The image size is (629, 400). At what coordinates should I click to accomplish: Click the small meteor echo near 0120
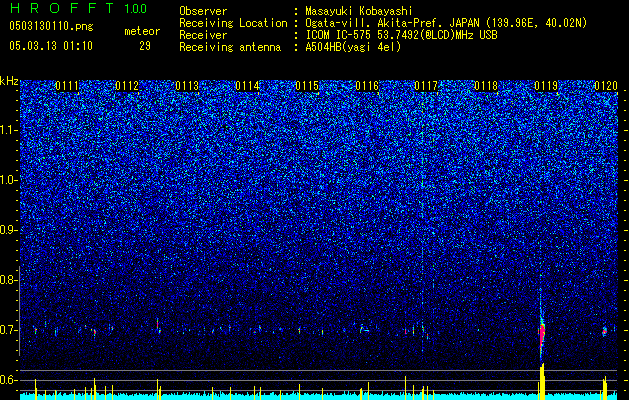click(605, 331)
